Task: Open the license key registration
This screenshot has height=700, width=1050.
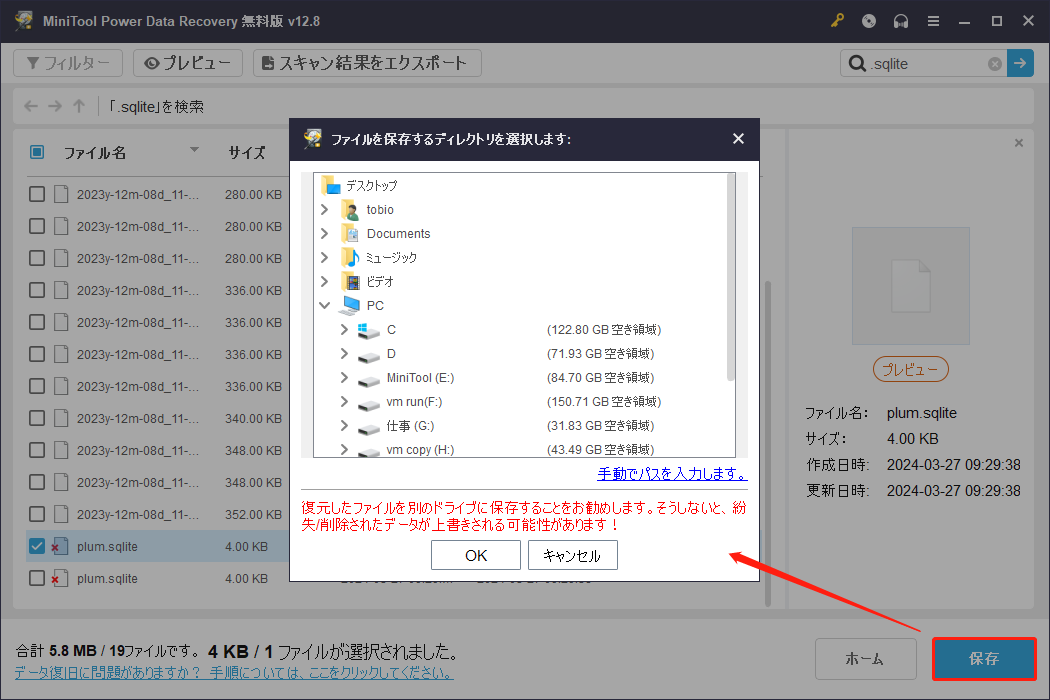Action: coord(837,20)
